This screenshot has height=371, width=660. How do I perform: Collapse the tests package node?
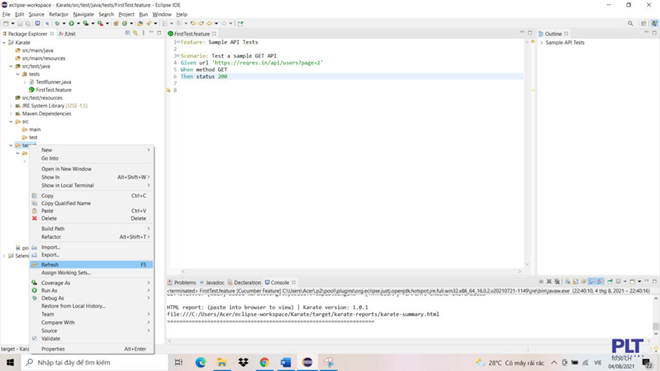(18, 74)
